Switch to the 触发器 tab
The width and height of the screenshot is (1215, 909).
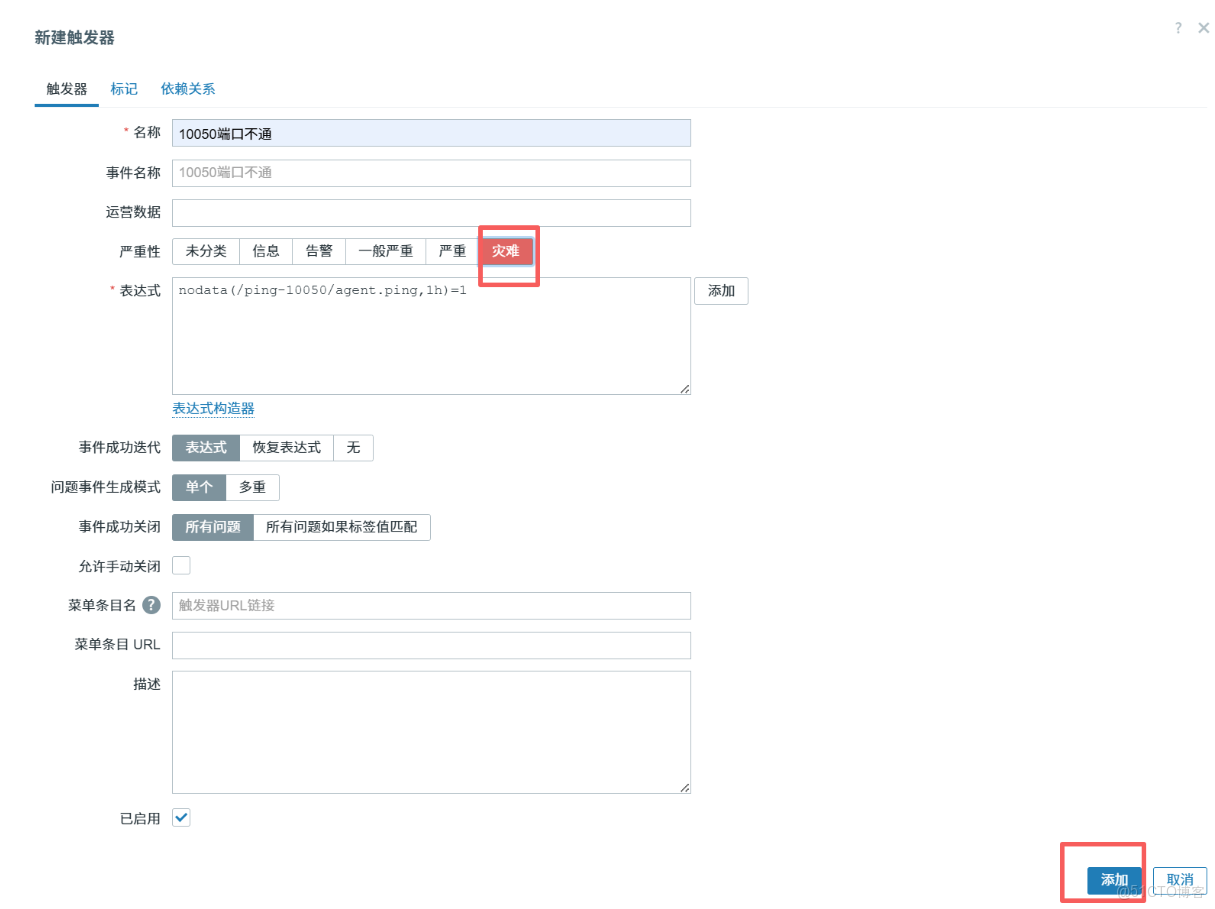click(x=67, y=89)
